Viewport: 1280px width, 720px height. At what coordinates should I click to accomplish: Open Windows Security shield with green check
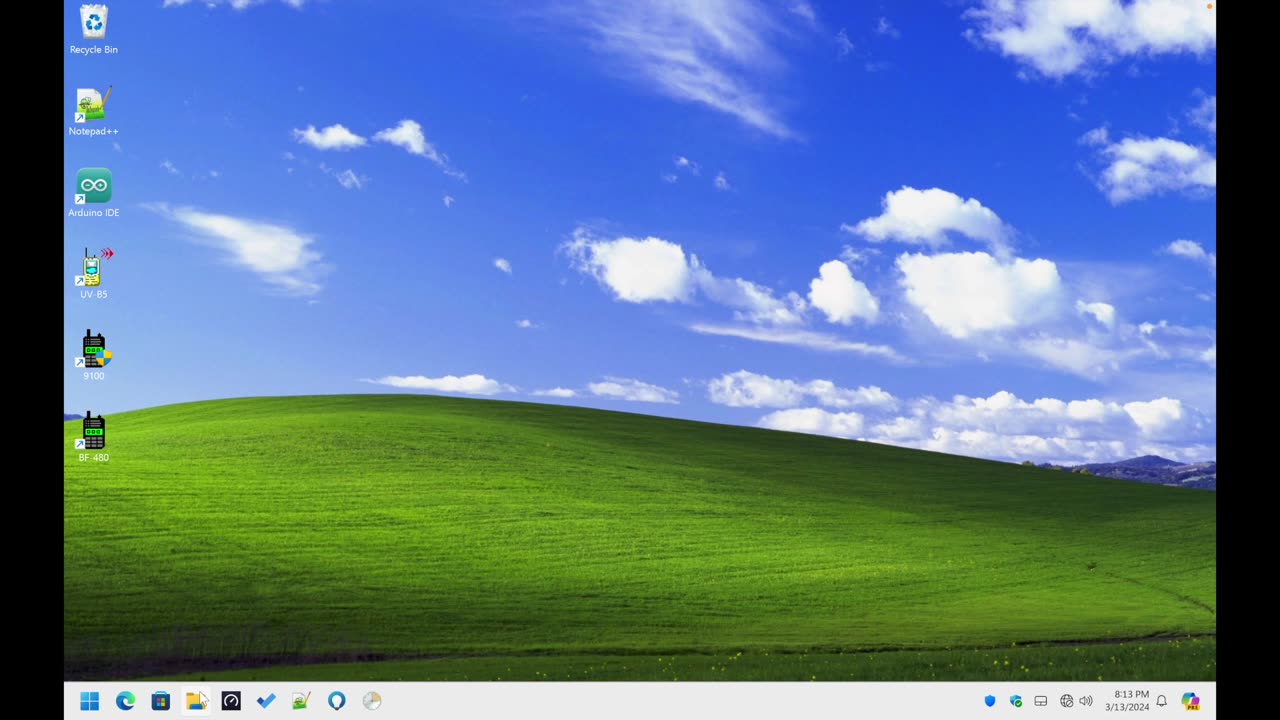click(1016, 701)
